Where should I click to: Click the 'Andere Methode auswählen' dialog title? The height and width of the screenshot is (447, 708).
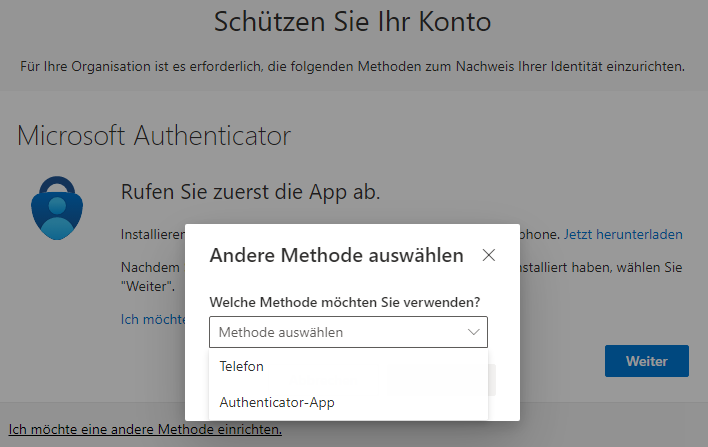pyautogui.click(x=336, y=255)
